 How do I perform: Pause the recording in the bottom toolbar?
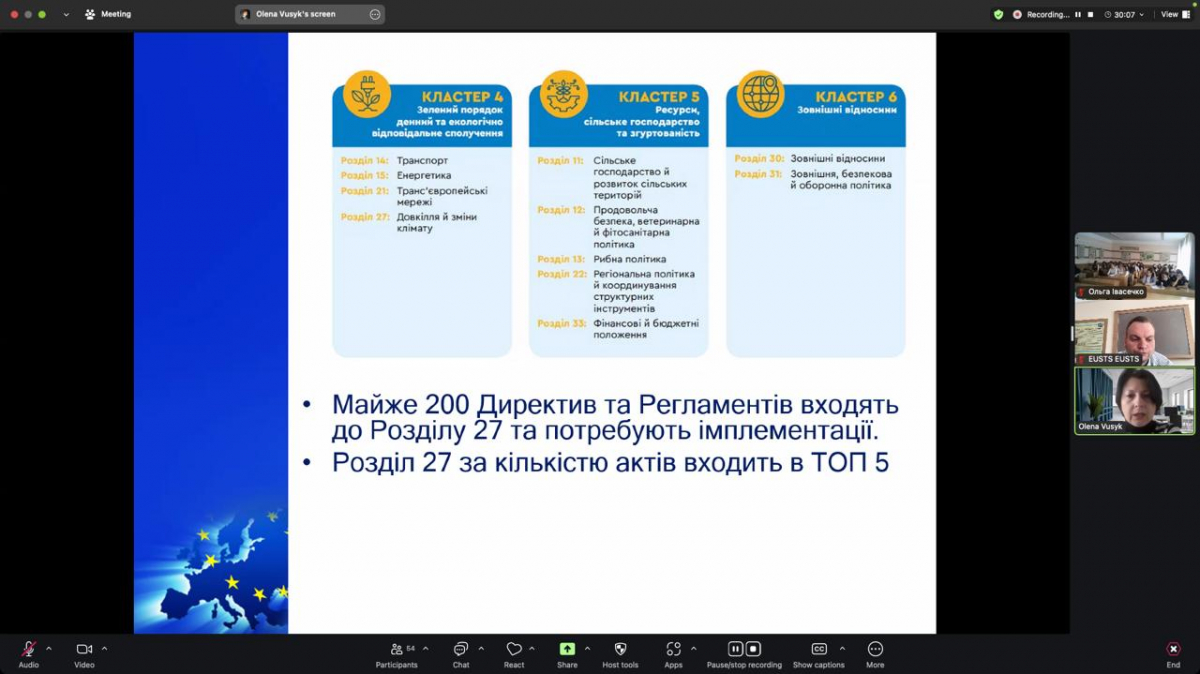click(735, 649)
